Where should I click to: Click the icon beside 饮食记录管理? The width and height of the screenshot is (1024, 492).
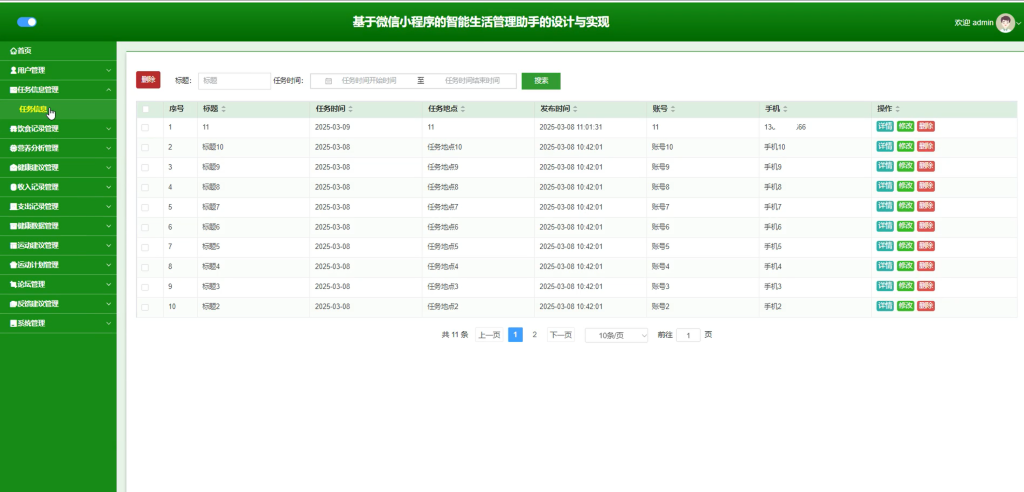(13, 129)
